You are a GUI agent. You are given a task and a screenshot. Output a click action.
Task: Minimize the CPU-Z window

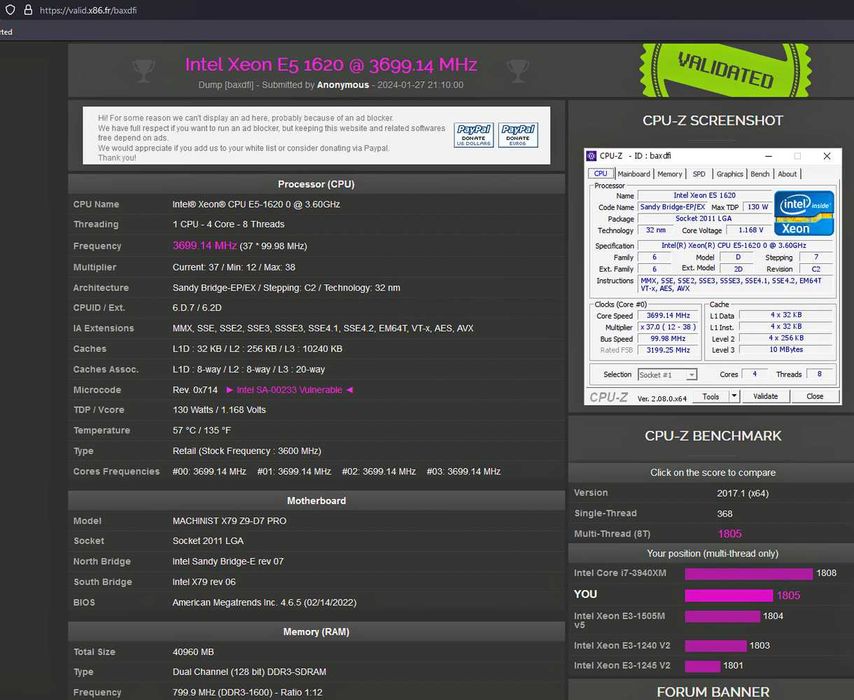click(x=768, y=156)
